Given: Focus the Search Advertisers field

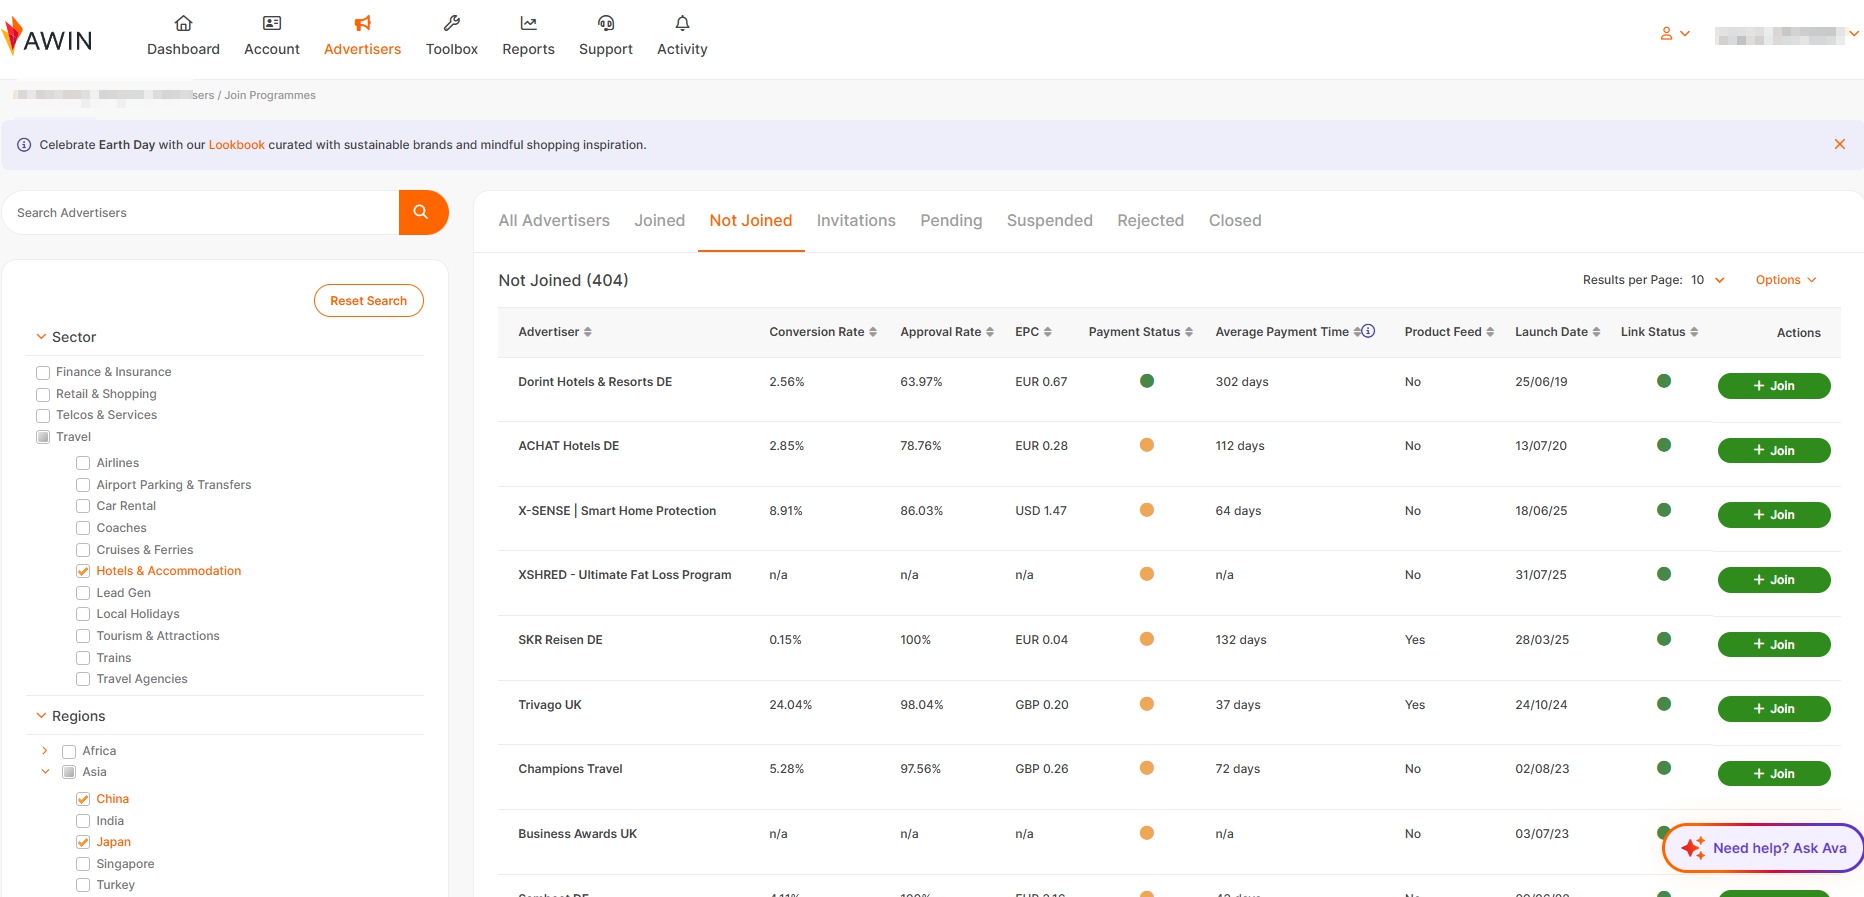Looking at the screenshot, I should (x=201, y=213).
